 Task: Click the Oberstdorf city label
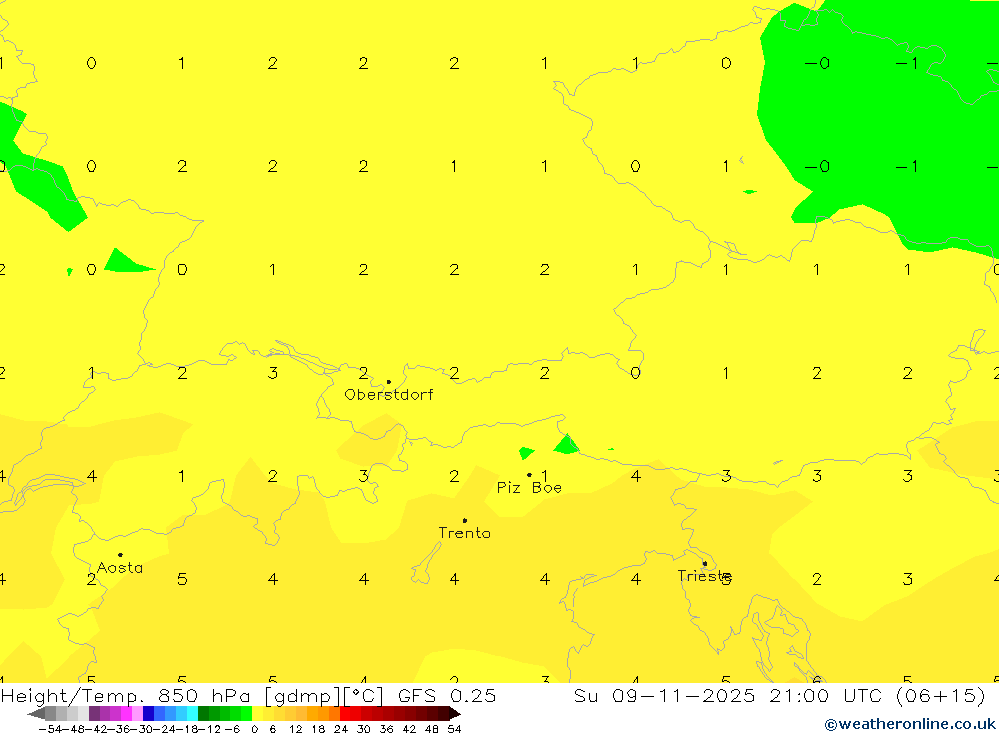(x=388, y=395)
